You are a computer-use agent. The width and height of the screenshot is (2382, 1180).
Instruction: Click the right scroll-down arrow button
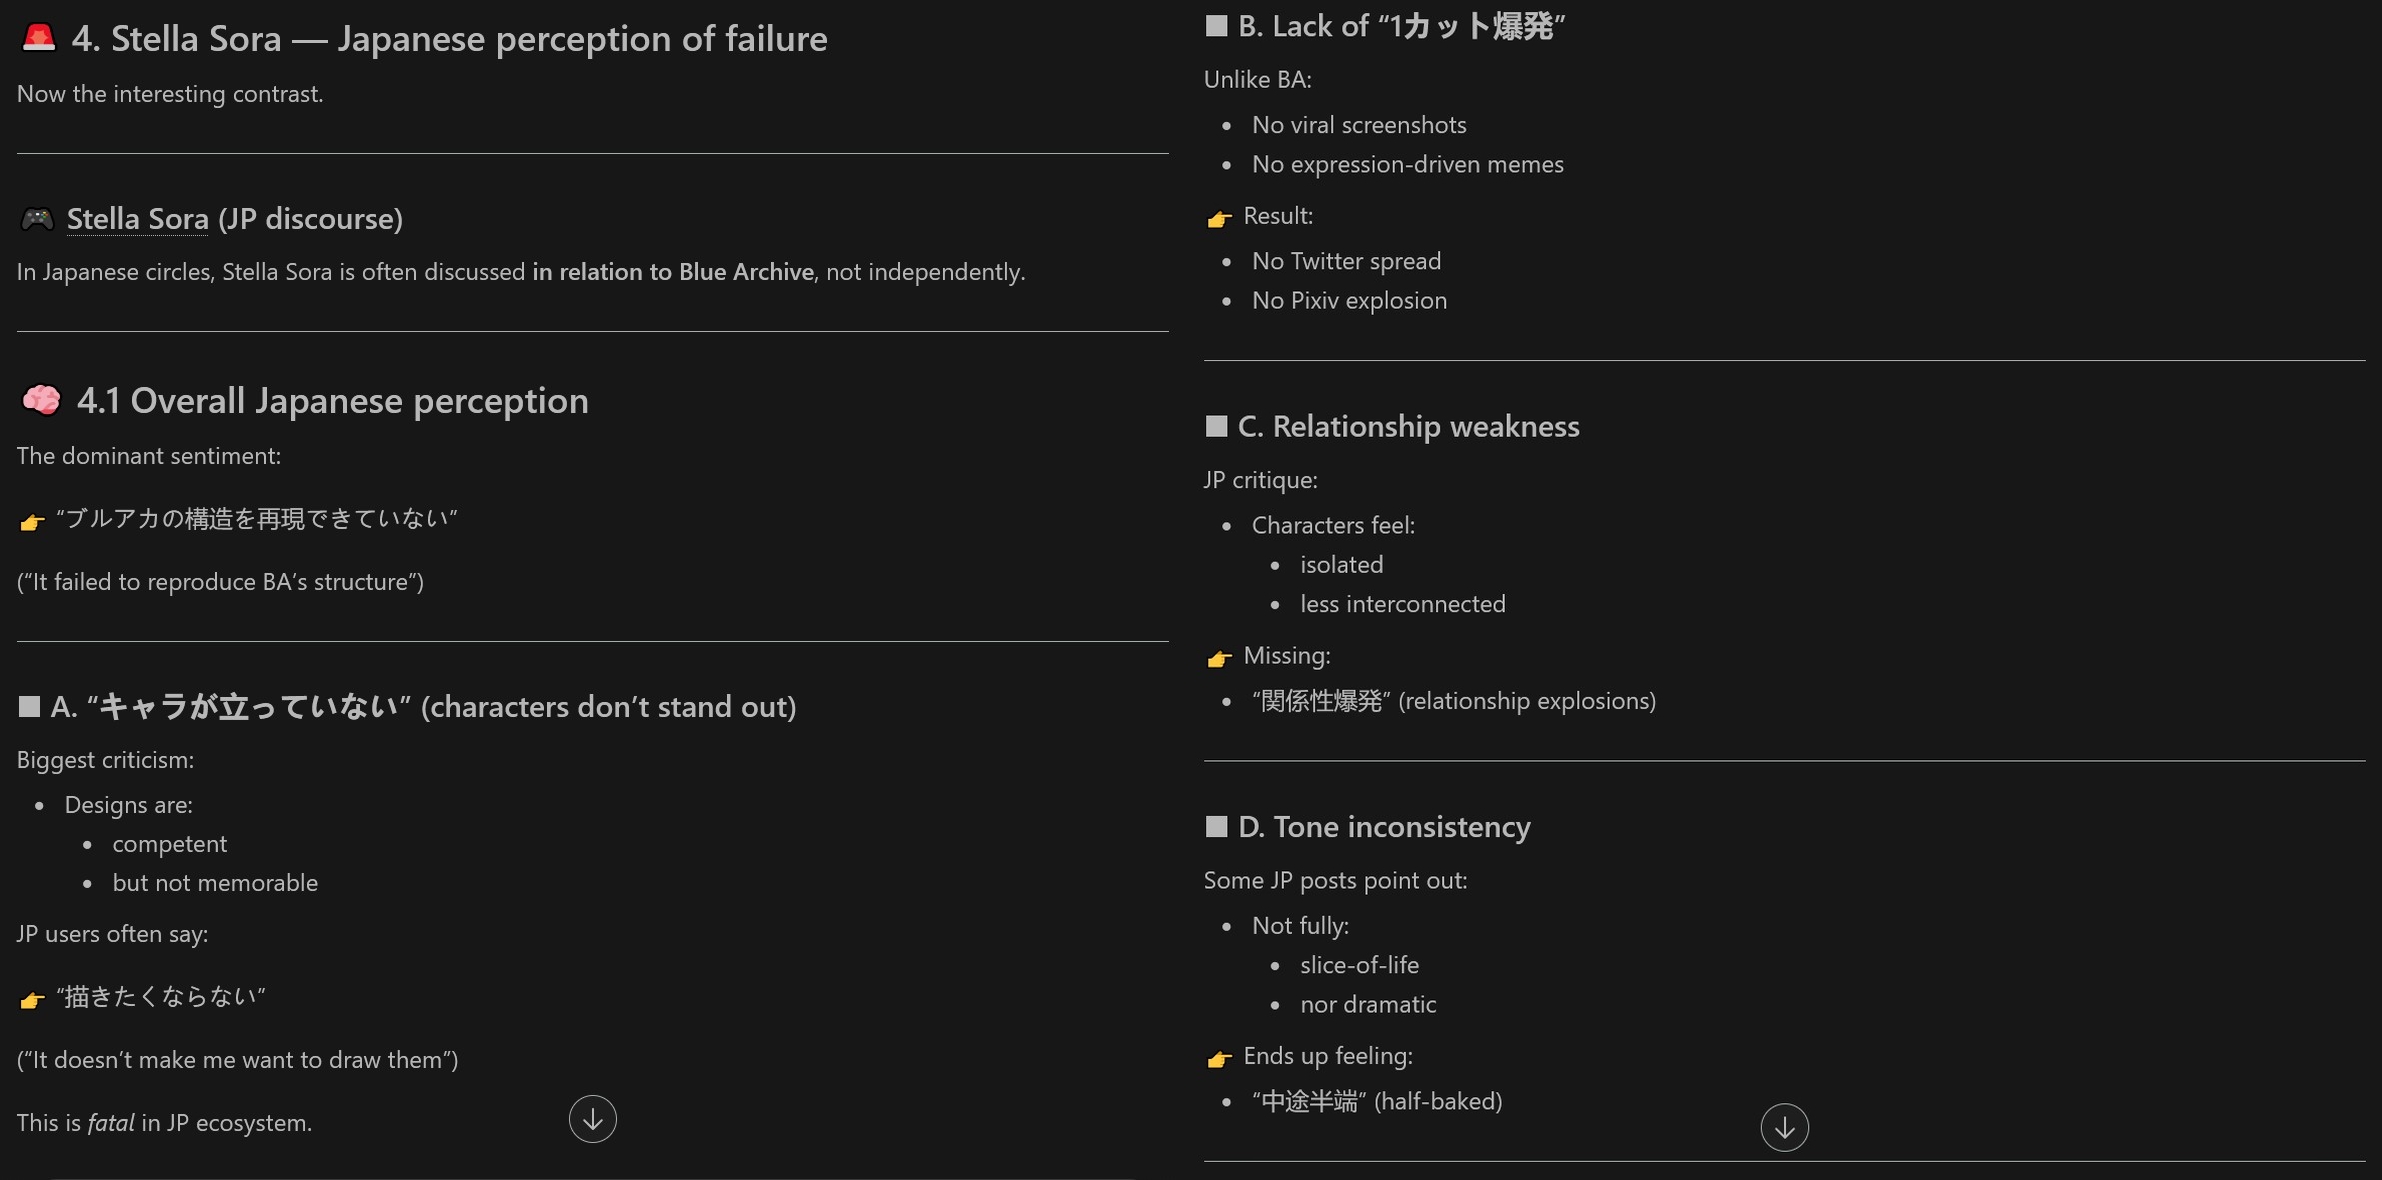tap(1784, 1128)
